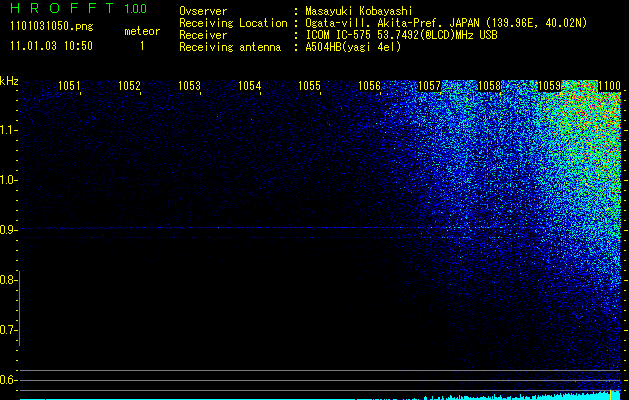This screenshot has height=400, width=629.
Task: Click the 1058 time axis marker
Action: pos(490,86)
